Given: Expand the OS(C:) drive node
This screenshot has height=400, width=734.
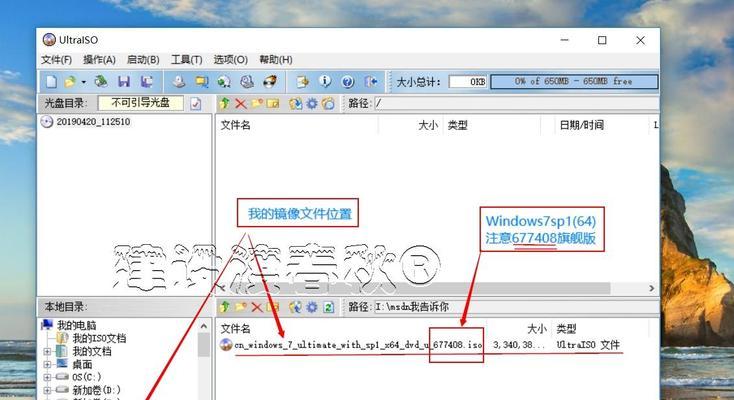Looking at the screenshot, I should [x=47, y=377].
